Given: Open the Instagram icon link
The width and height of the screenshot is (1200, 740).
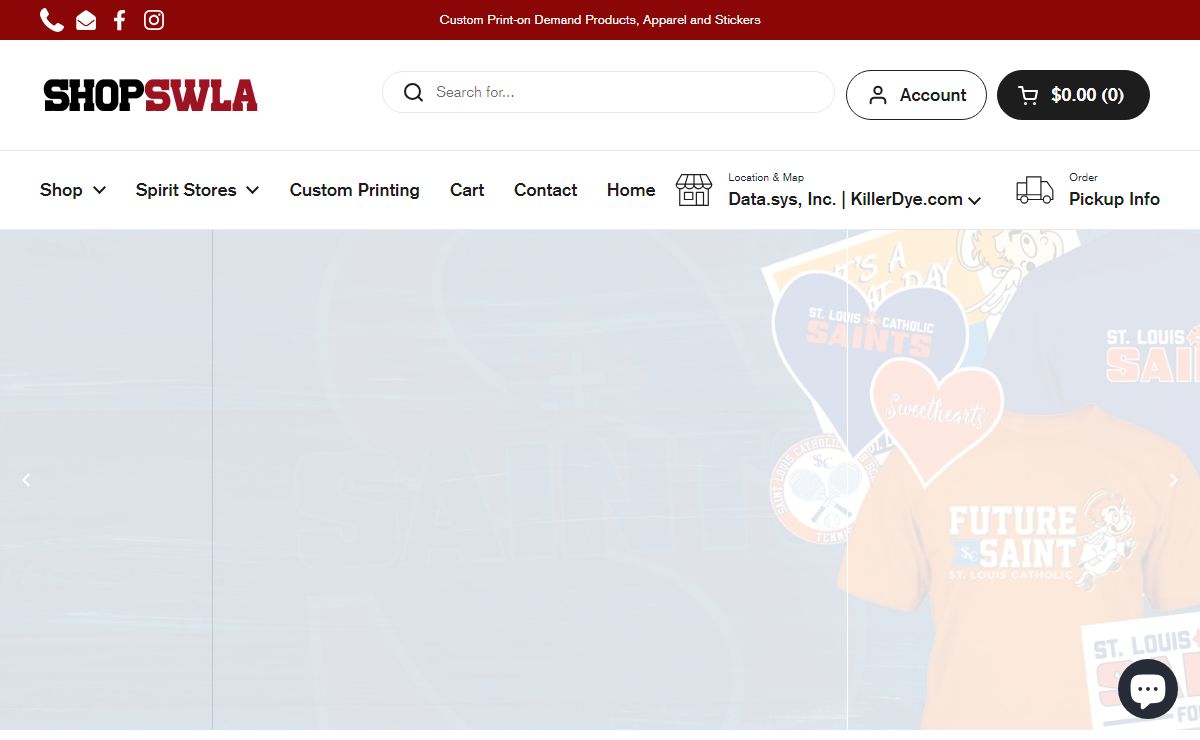Looking at the screenshot, I should click(154, 20).
